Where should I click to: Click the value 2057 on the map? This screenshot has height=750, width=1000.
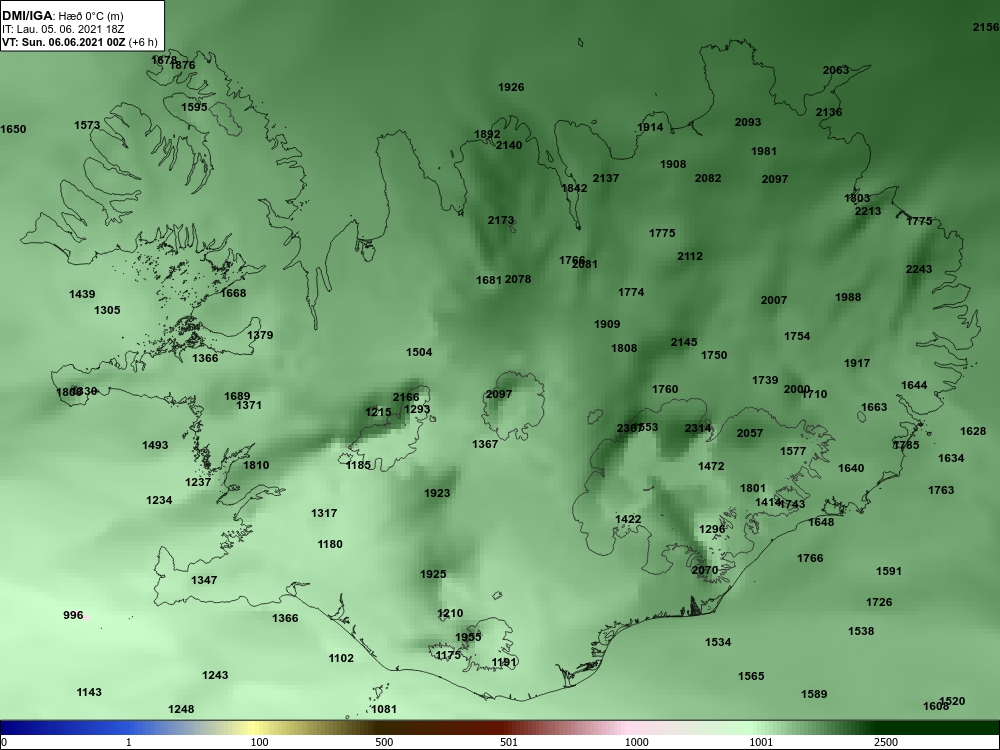pos(749,433)
